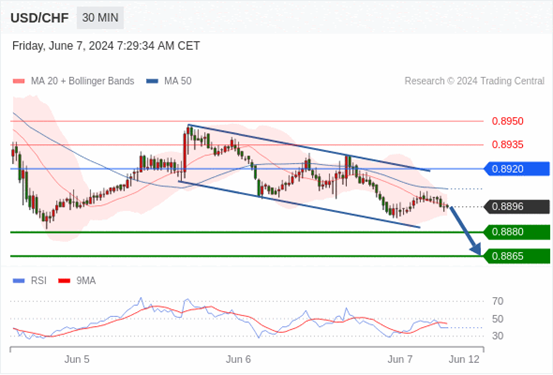Screen dimensions: 553x375
Task: Click the RSI 70 axis label
Action: click(498, 301)
